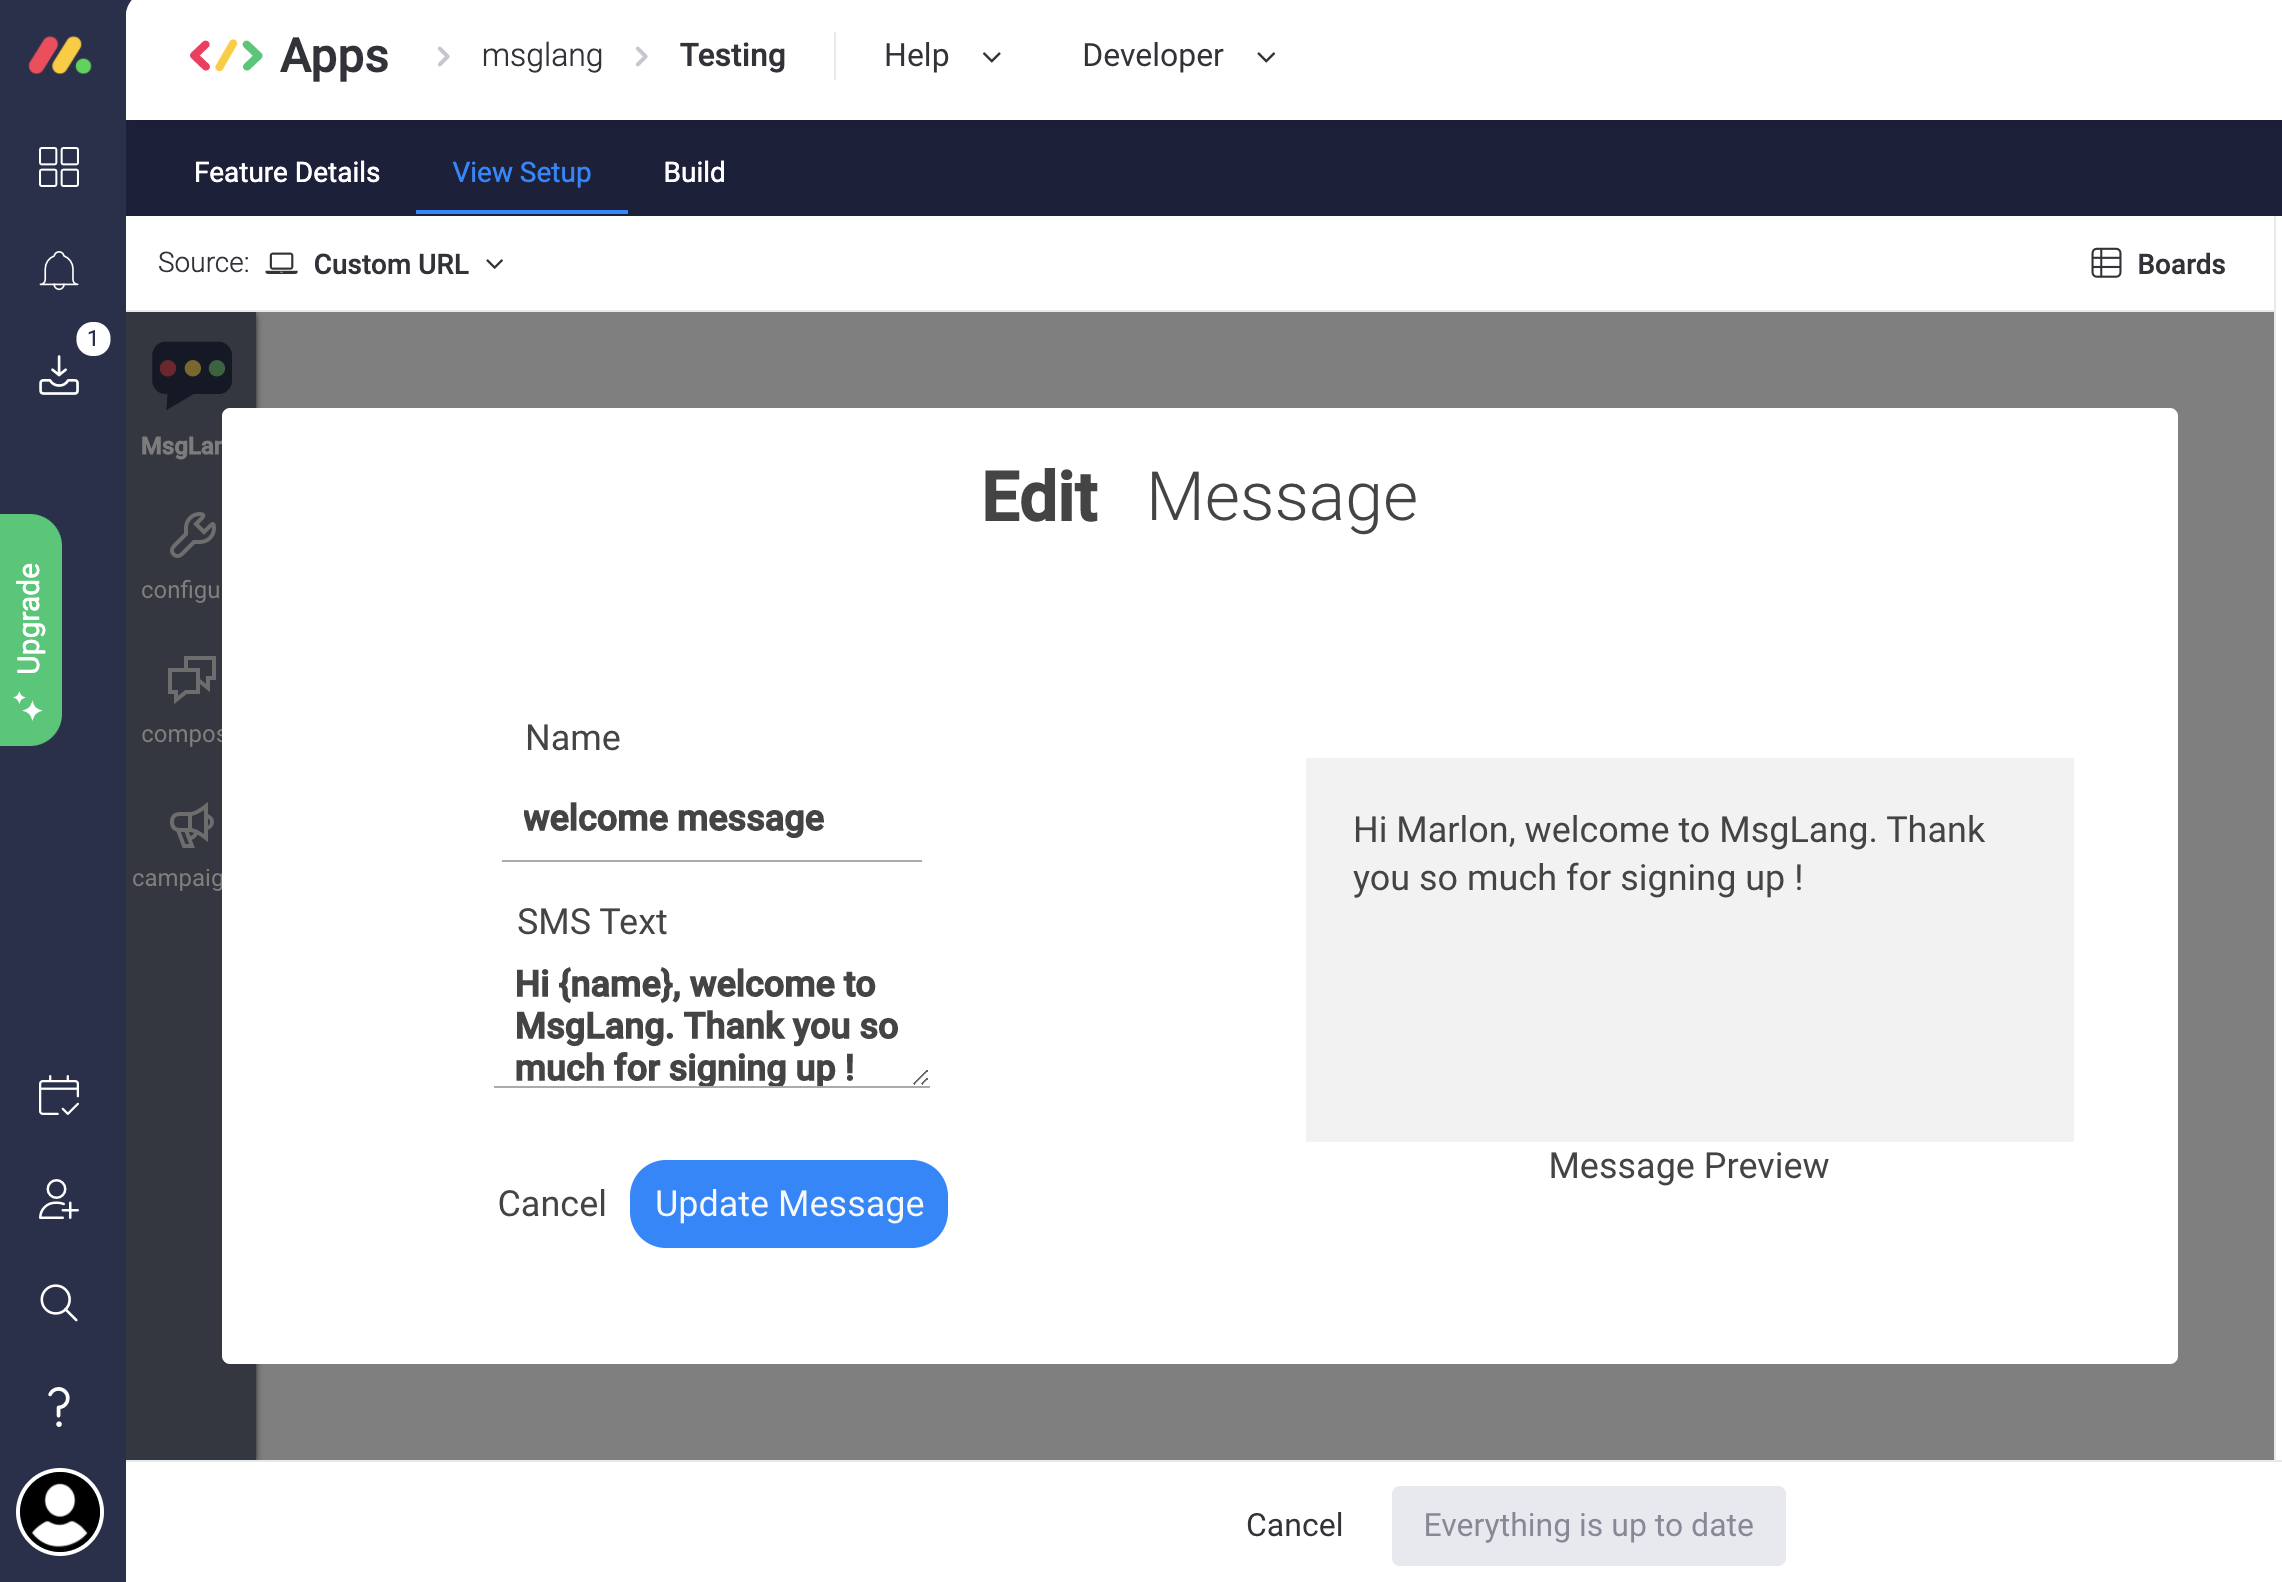Click the green Upgrade button
2282x1582 pixels.
click(x=31, y=630)
